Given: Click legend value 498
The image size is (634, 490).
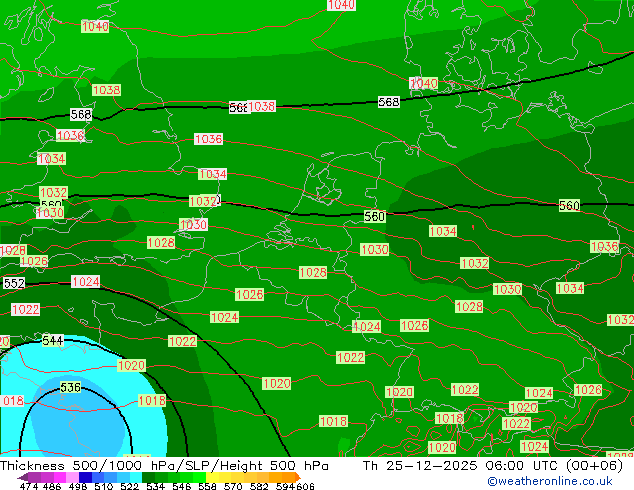Looking at the screenshot, I should click(x=78, y=486).
